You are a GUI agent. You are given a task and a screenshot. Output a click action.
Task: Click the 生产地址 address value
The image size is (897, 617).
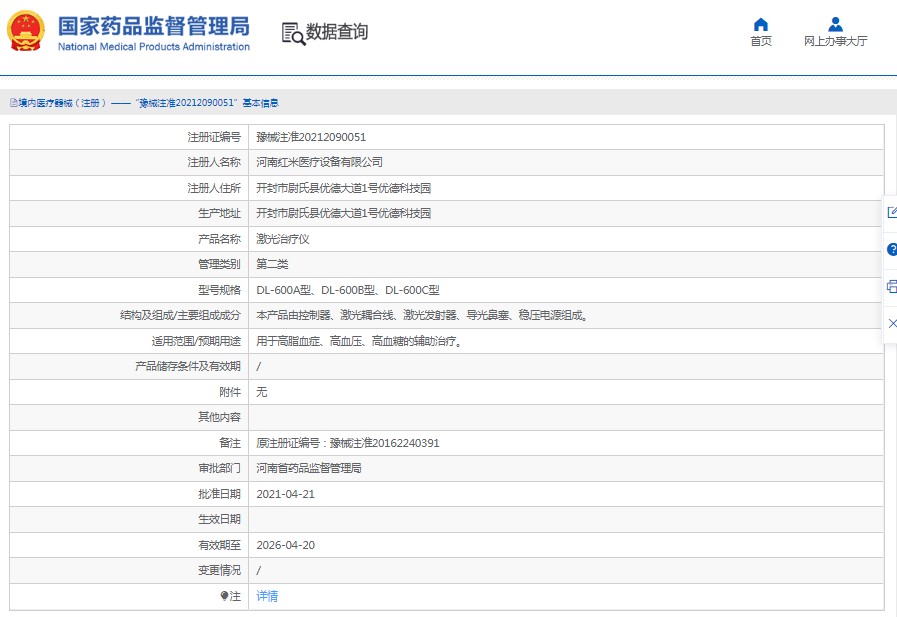tap(343, 213)
